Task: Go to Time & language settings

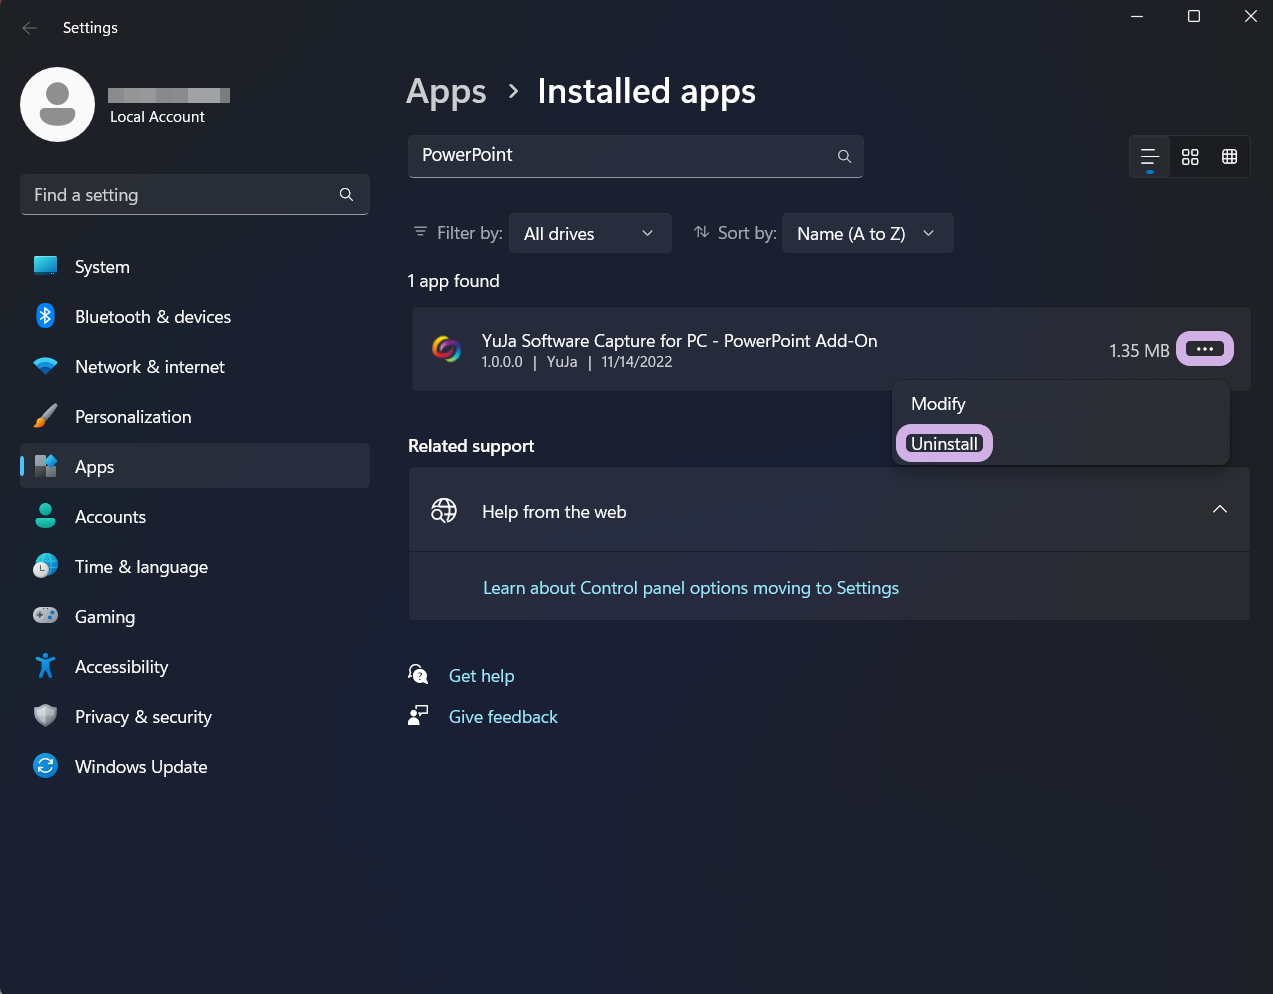Action: [195, 567]
